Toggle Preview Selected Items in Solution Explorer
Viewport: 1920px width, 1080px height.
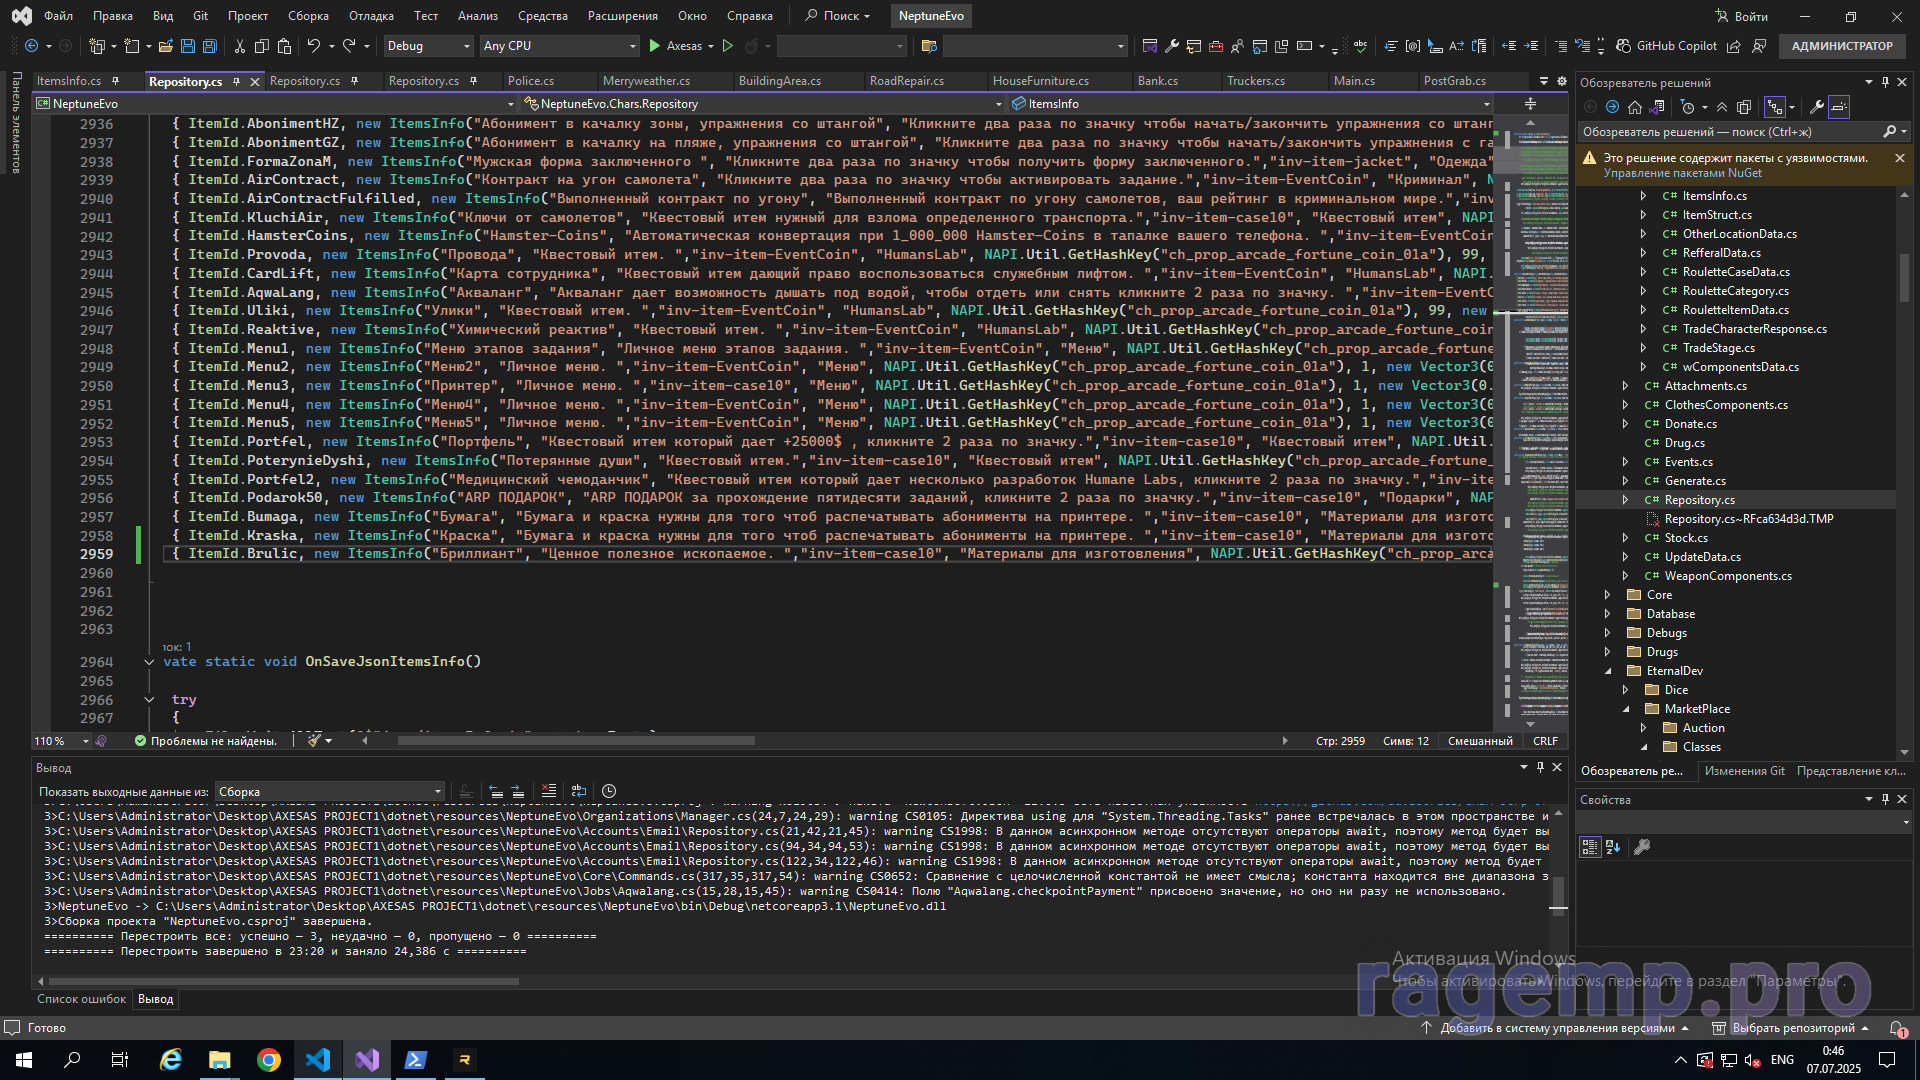pyautogui.click(x=1839, y=107)
